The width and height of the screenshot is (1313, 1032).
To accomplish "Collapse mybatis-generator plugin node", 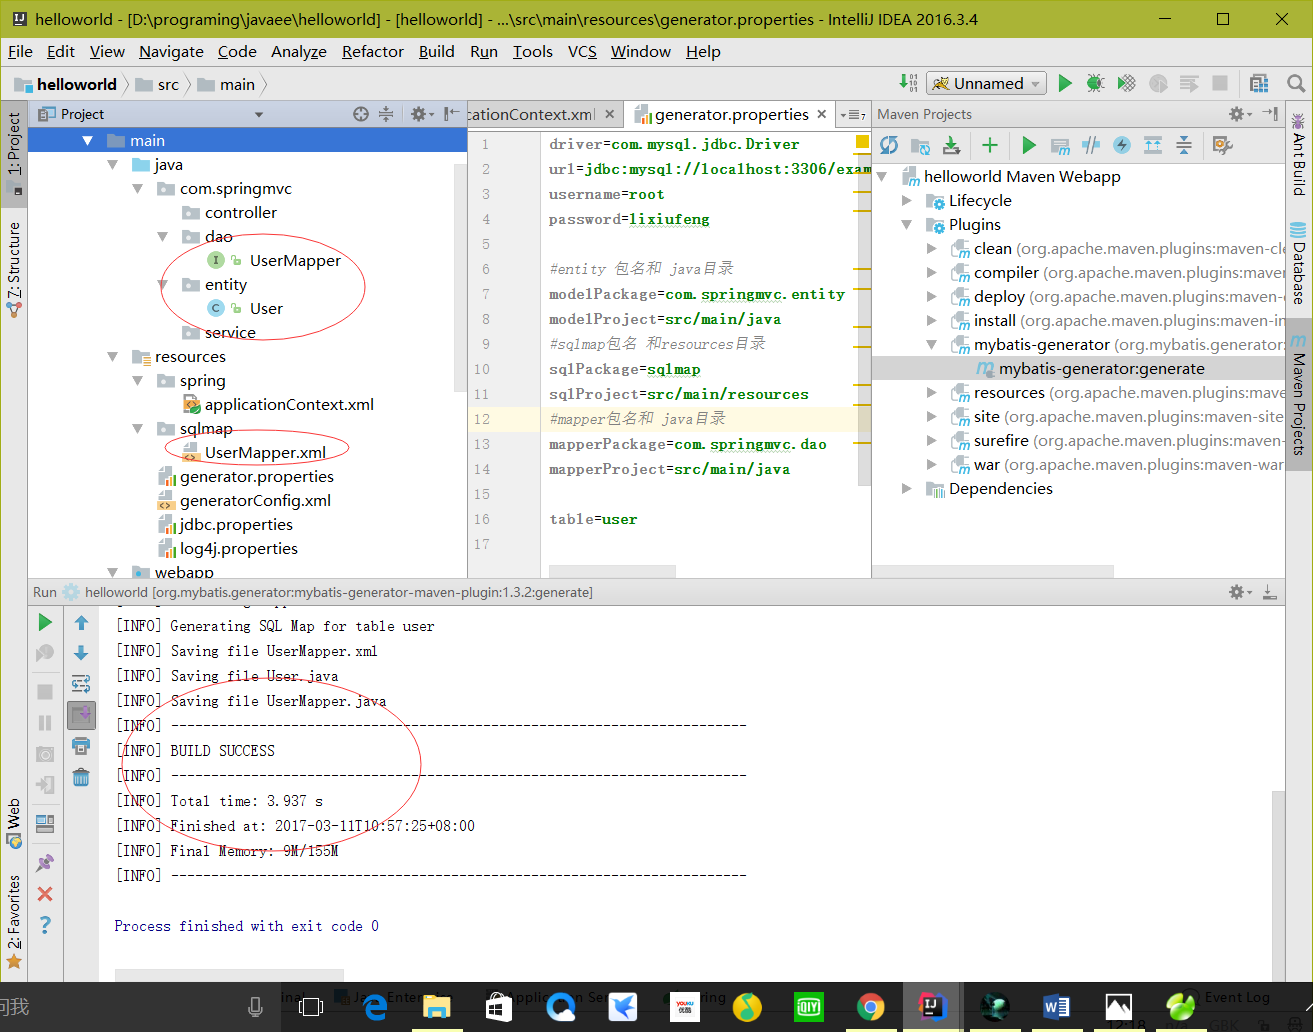I will point(931,344).
